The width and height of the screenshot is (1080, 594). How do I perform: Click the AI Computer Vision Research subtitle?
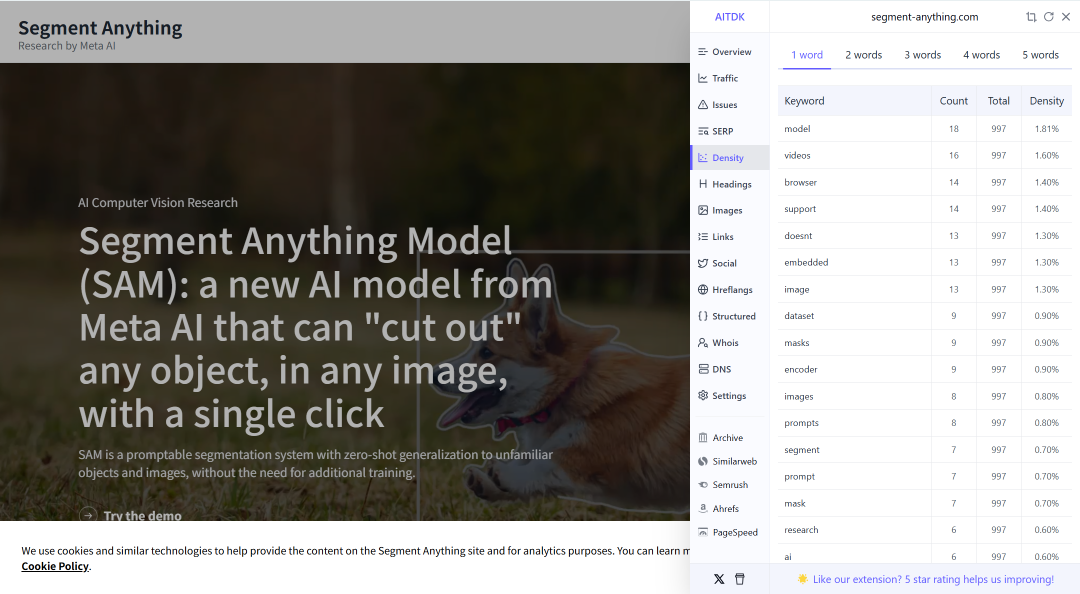[x=158, y=203]
